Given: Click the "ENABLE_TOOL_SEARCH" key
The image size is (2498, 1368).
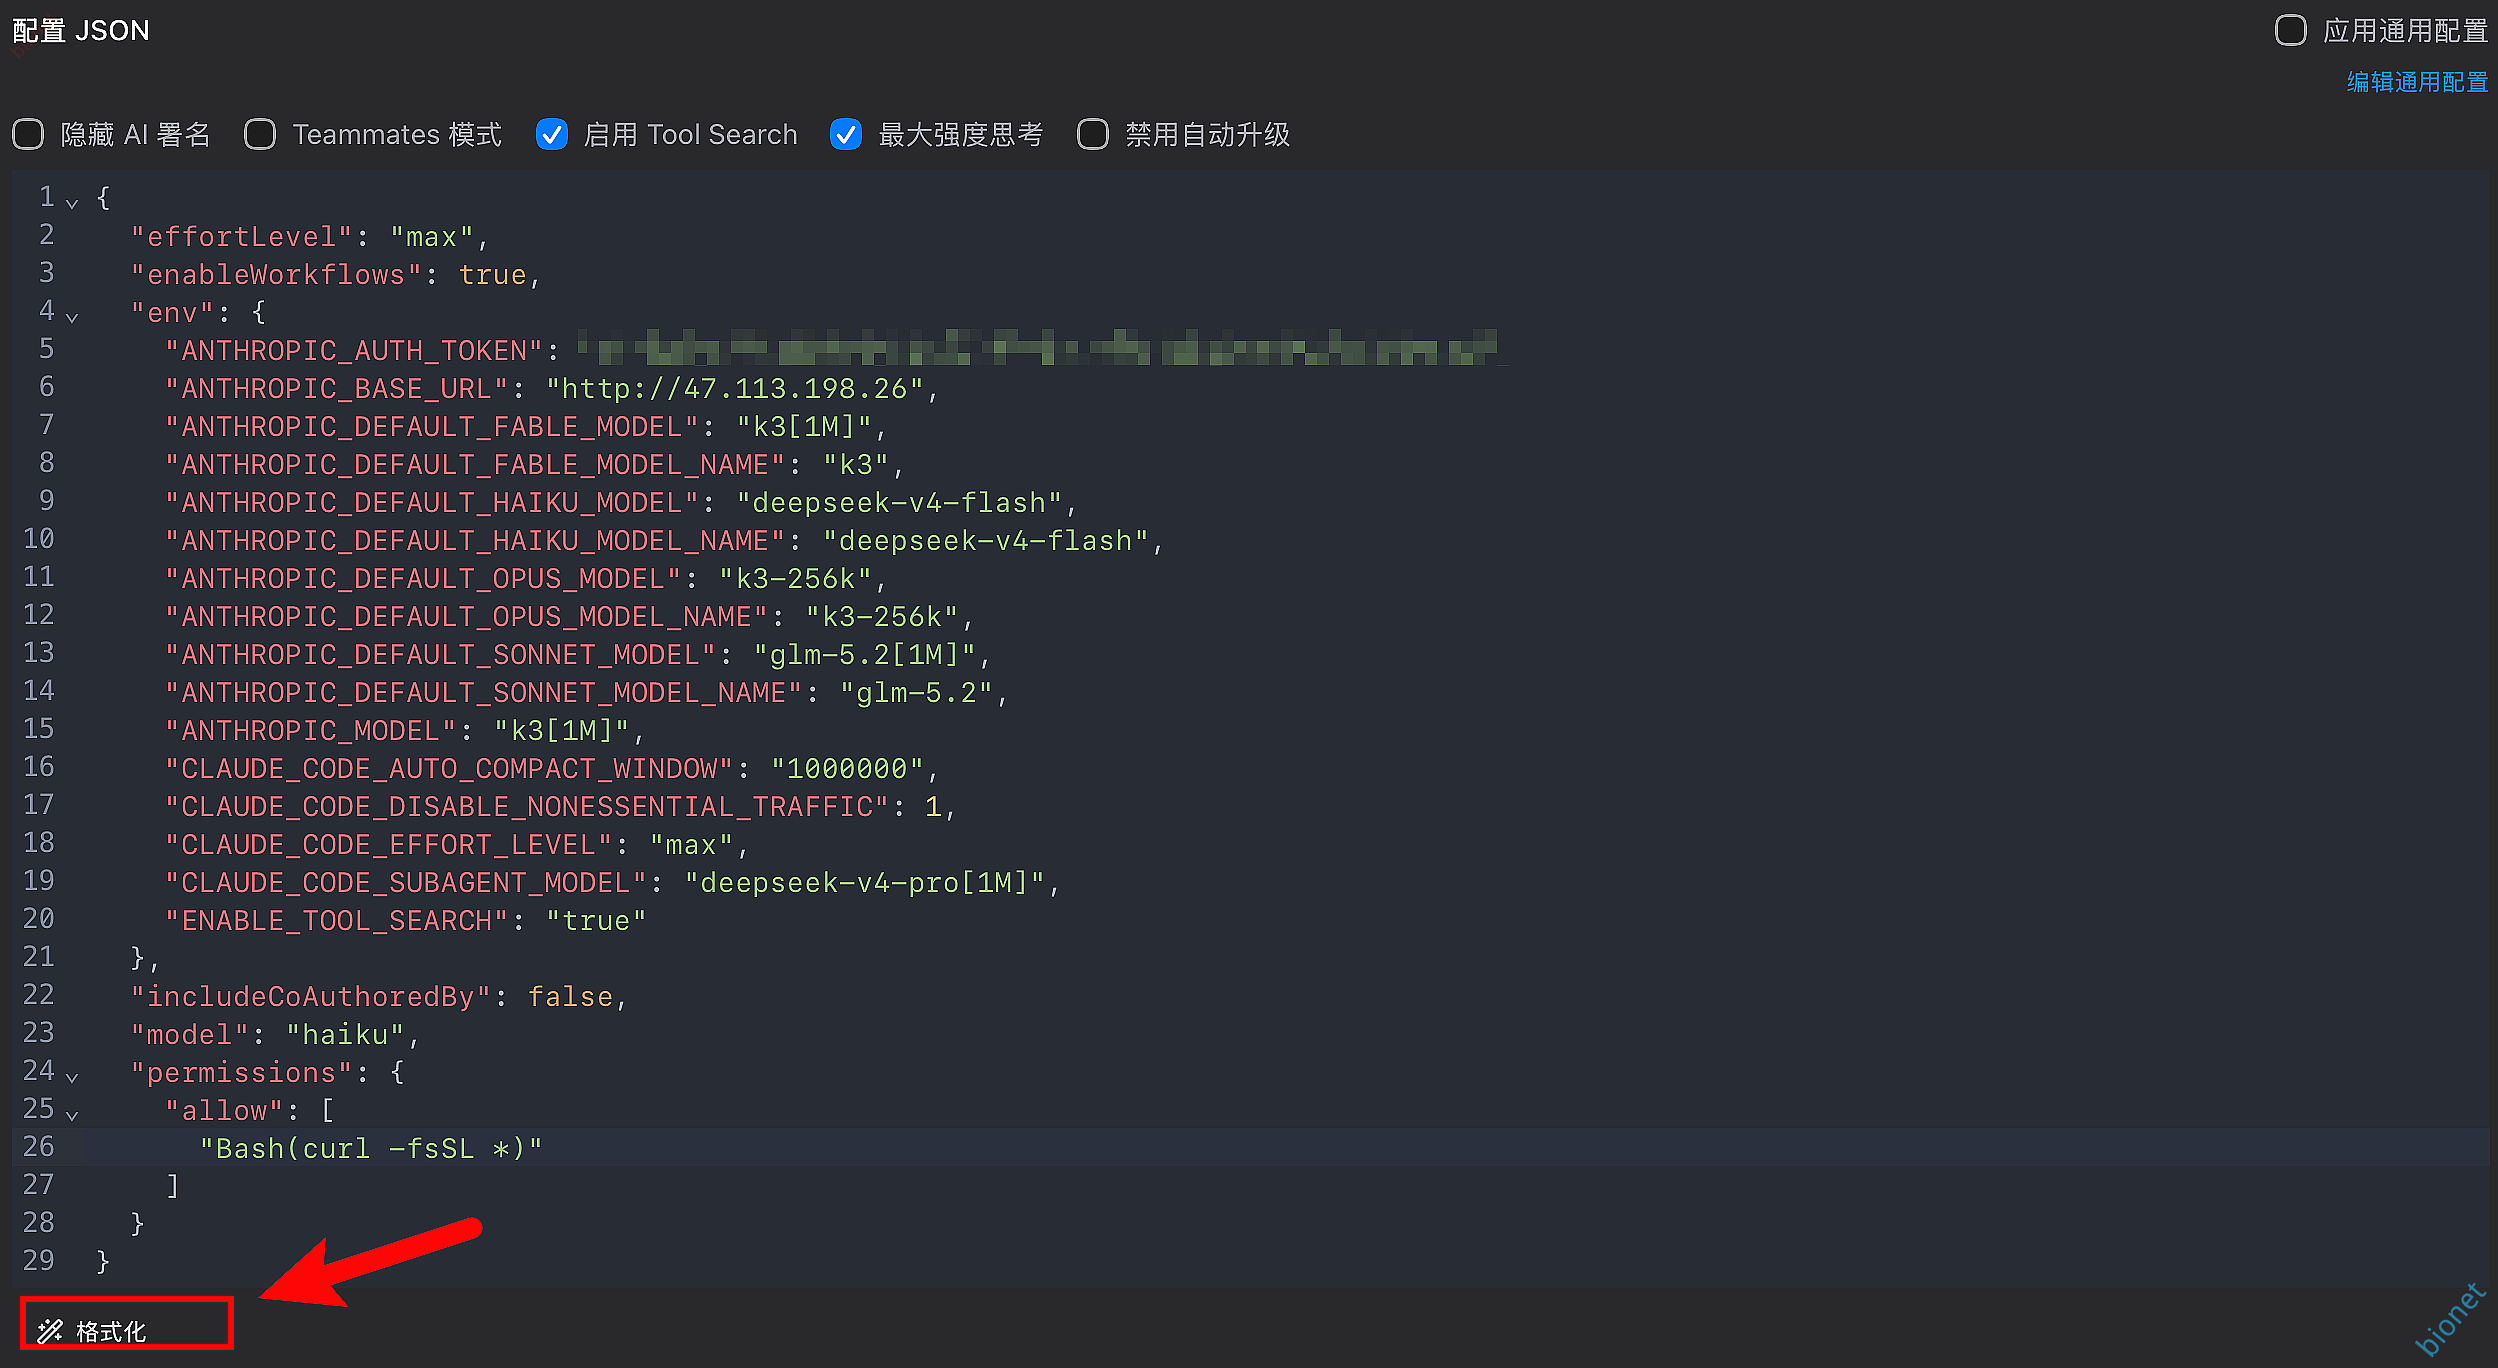Looking at the screenshot, I should [337, 921].
